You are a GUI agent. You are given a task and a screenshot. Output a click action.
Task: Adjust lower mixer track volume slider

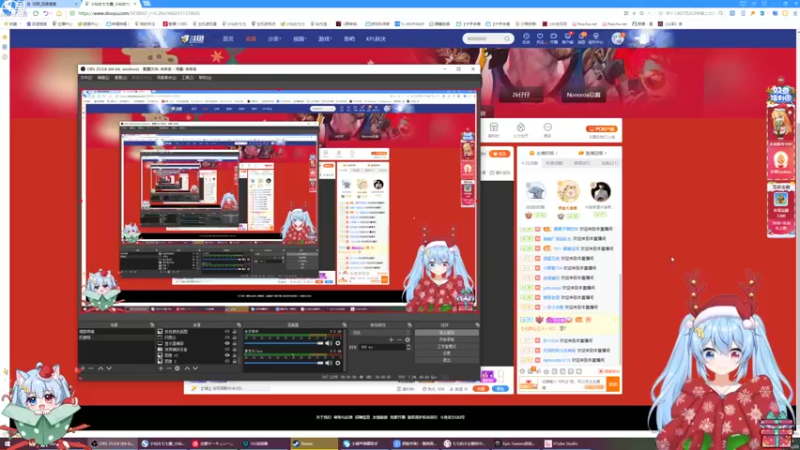[x=284, y=363]
